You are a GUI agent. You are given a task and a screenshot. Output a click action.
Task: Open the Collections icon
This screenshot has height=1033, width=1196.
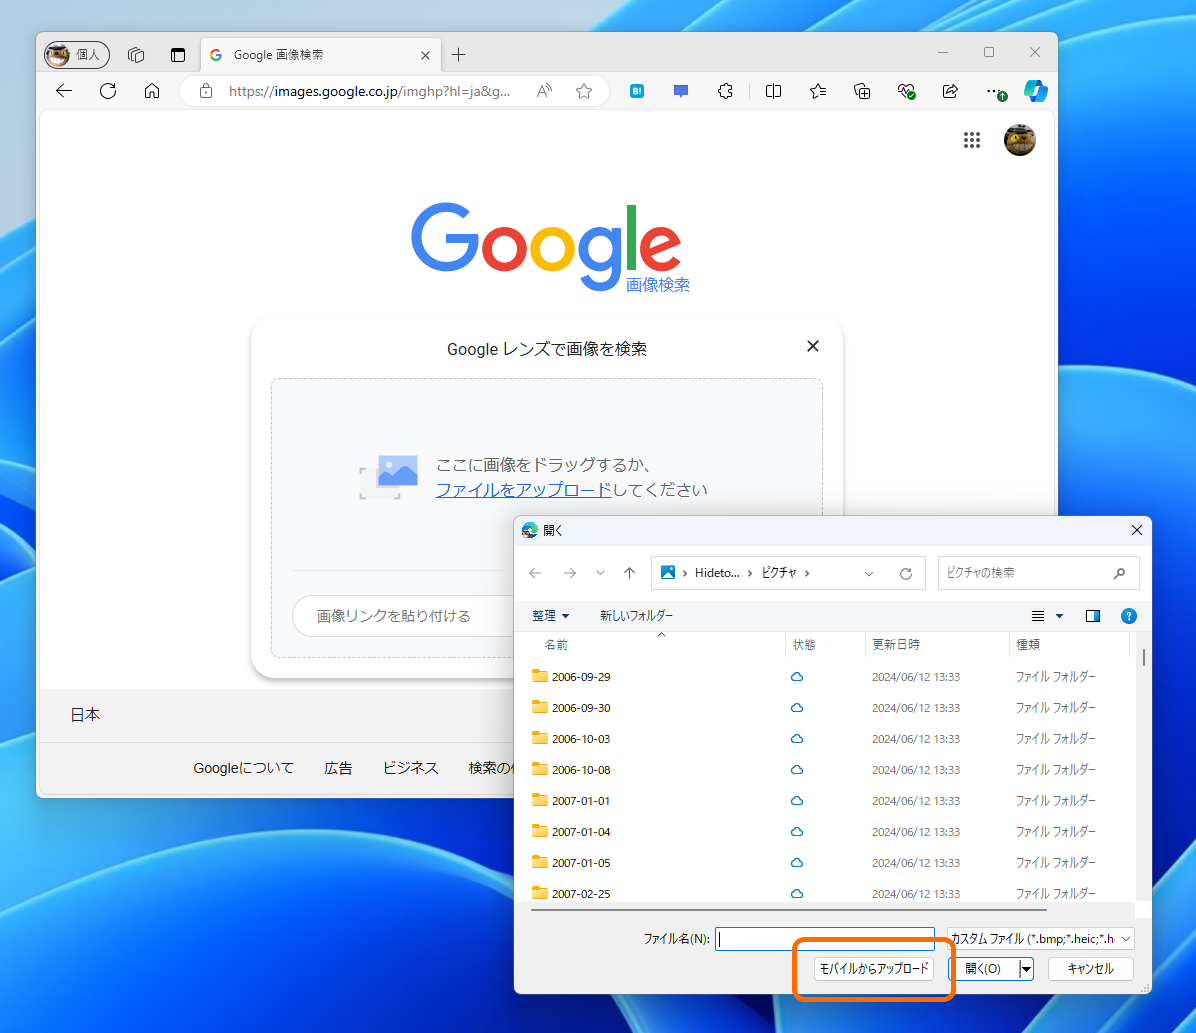coord(862,91)
